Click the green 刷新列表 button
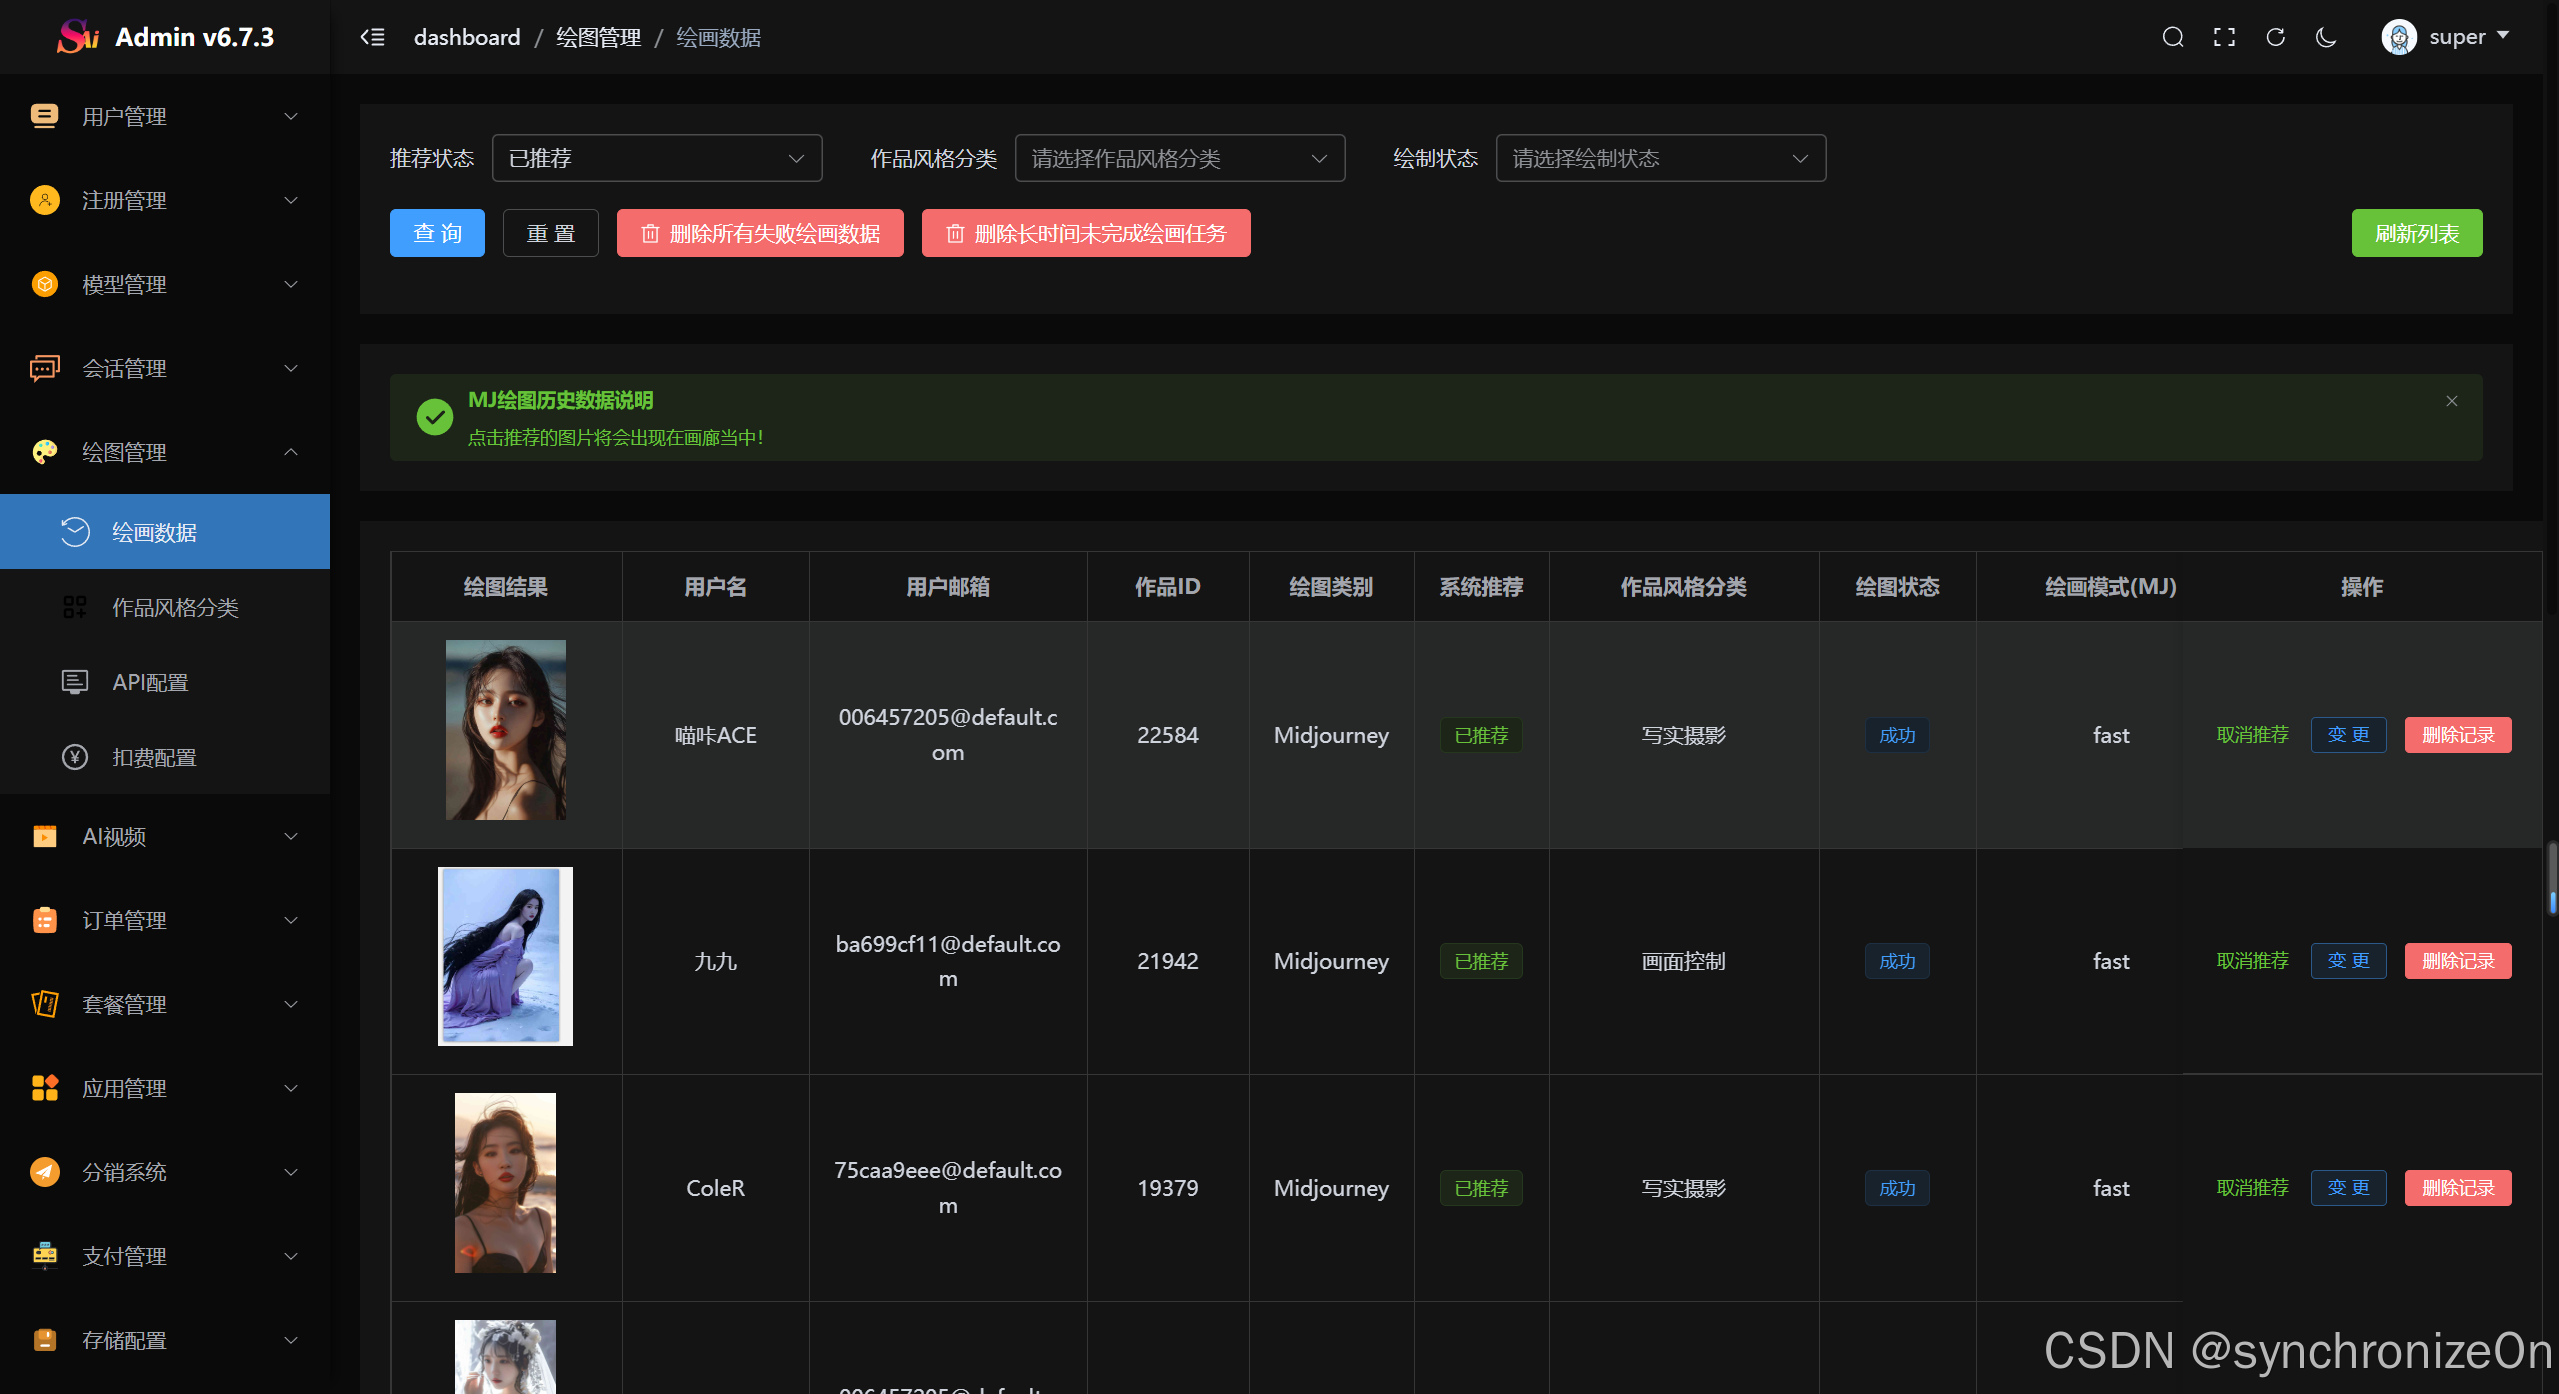 pyautogui.click(x=2416, y=233)
